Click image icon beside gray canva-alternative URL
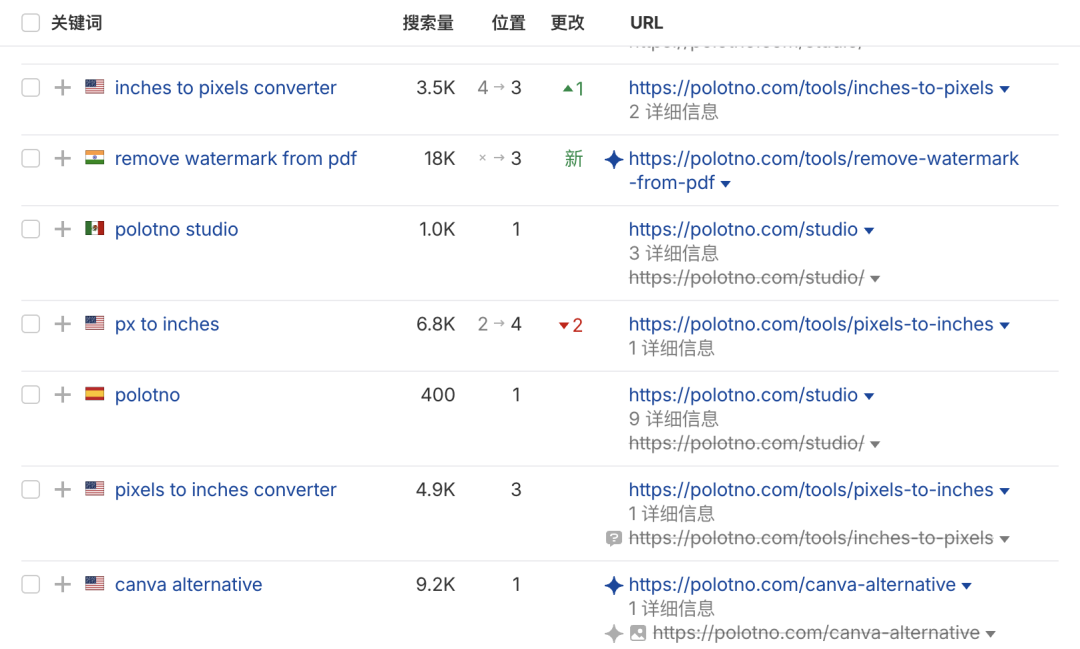Screen dimensions: 1080x649 coord(638,632)
